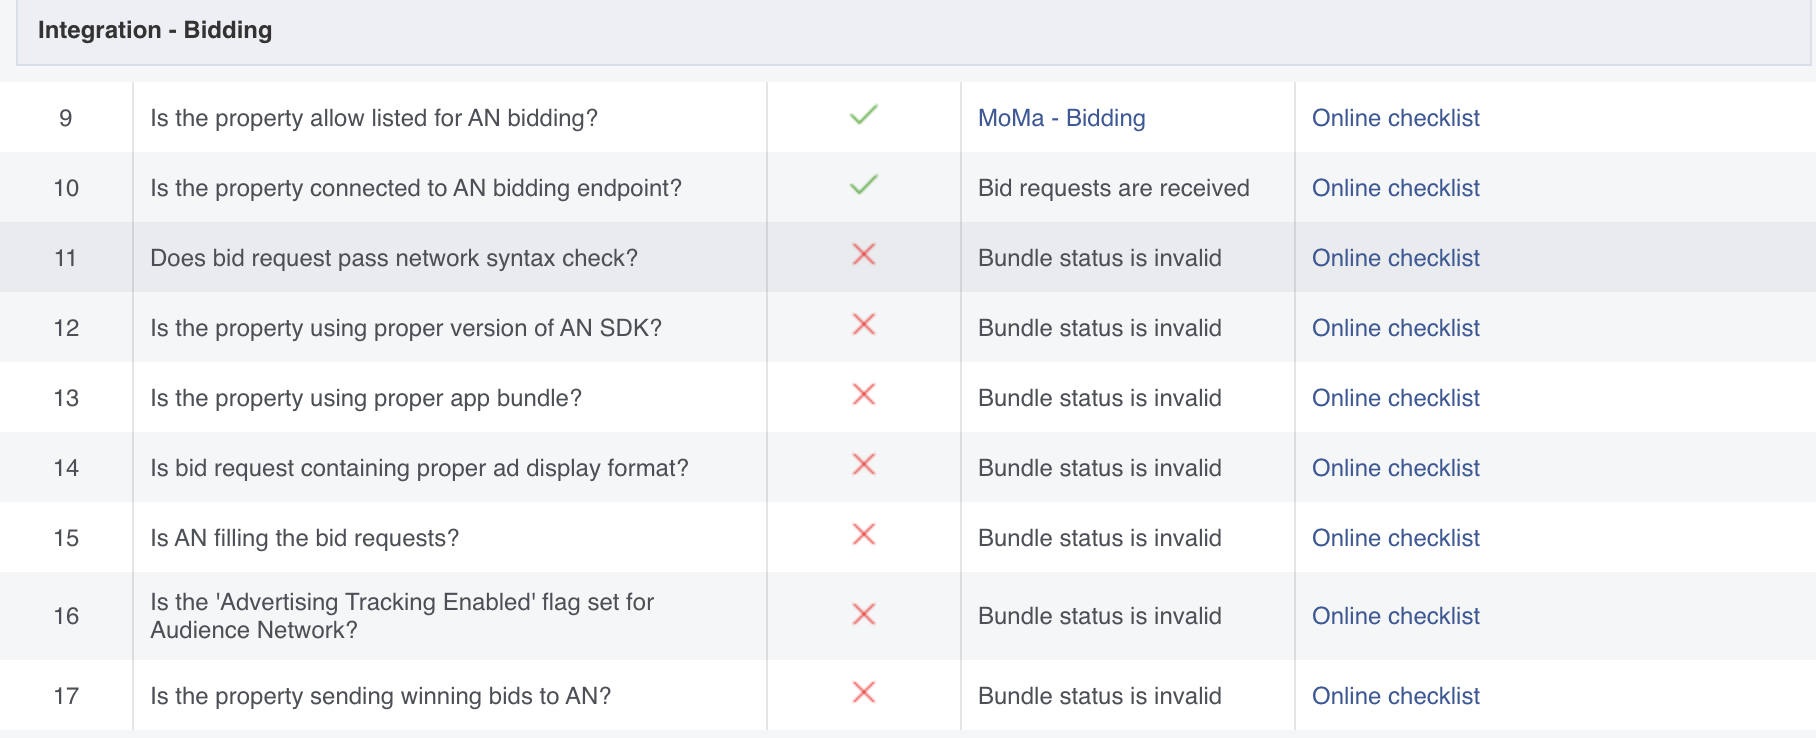Image resolution: width=1816 pixels, height=738 pixels.
Task: Open the MoMa - Bidding link
Action: click(x=1061, y=118)
